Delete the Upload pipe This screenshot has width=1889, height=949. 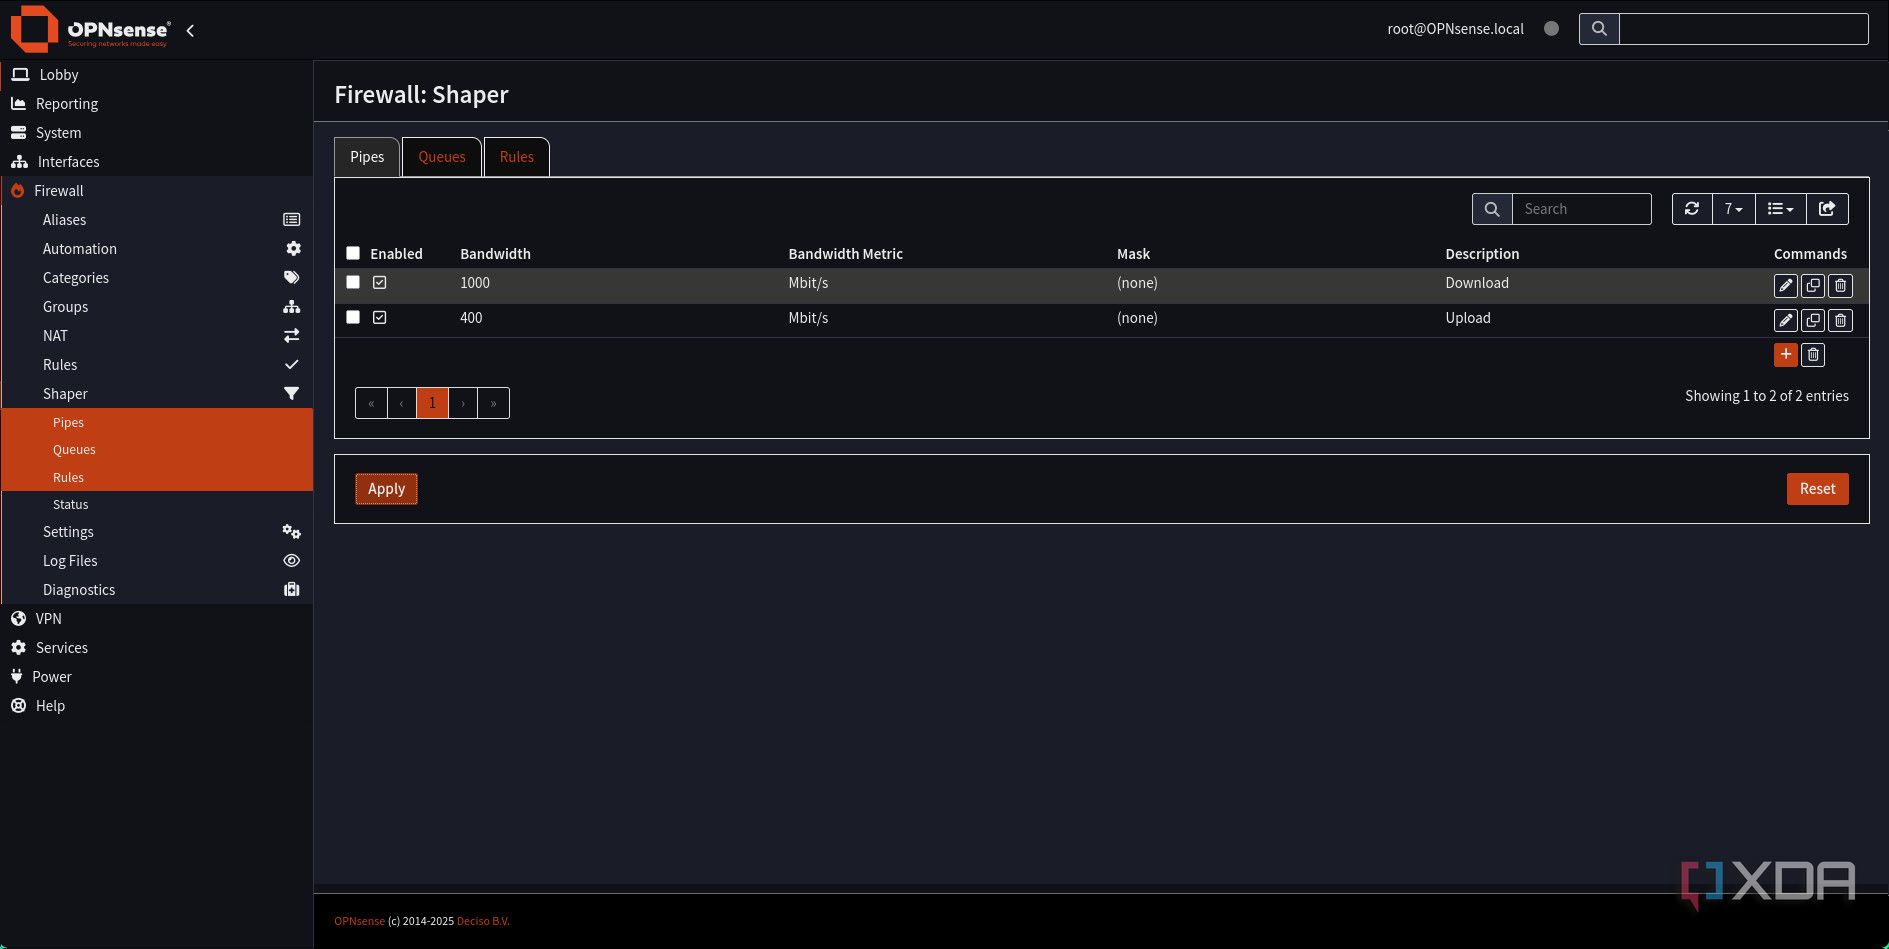click(x=1840, y=320)
